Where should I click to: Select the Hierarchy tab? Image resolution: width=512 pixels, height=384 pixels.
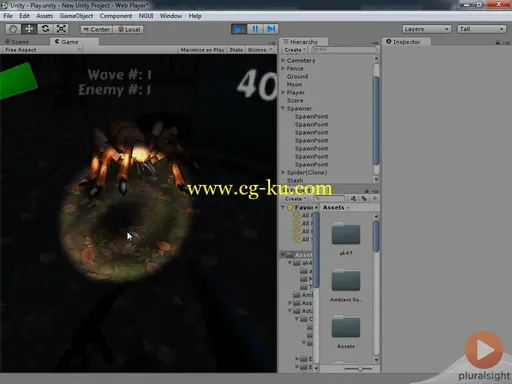coord(304,42)
